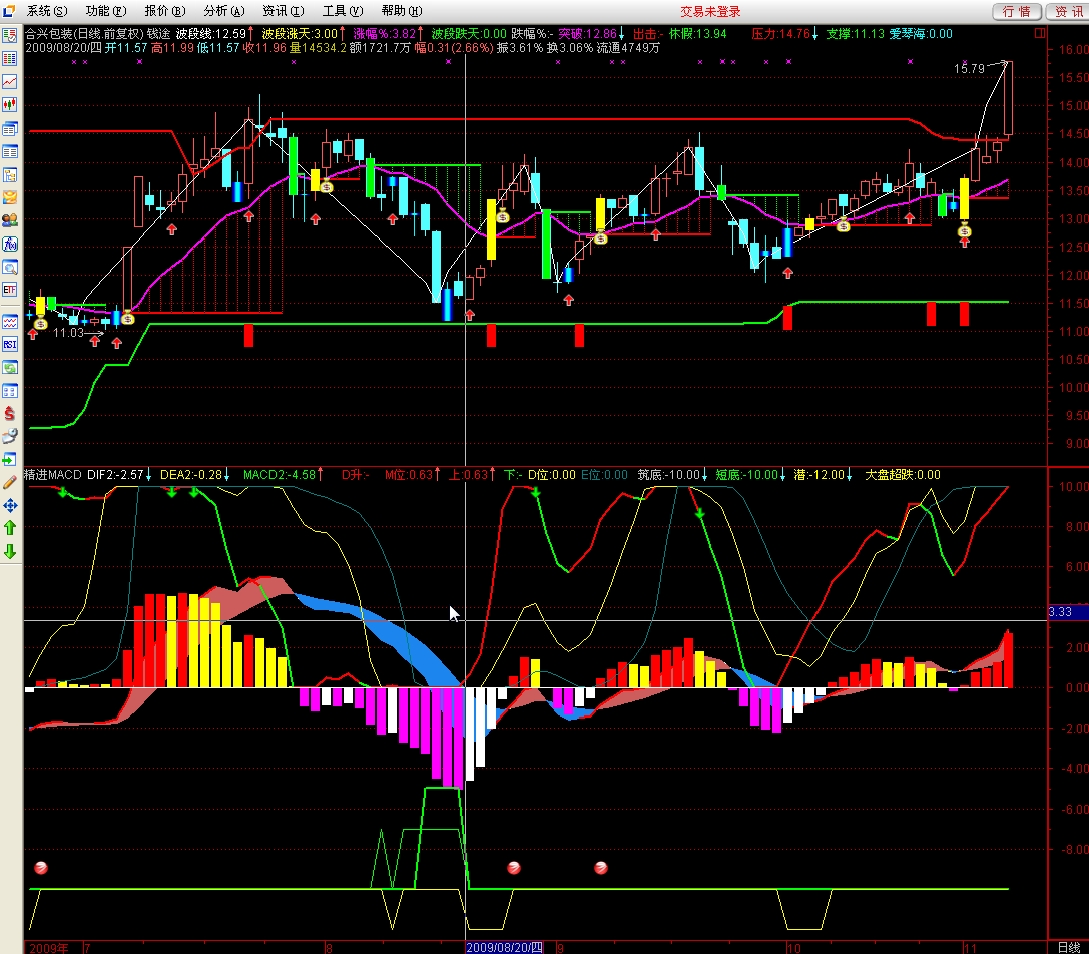Select the line chart icon in sidebar
Screen dimensions: 1089x954
click(10, 81)
